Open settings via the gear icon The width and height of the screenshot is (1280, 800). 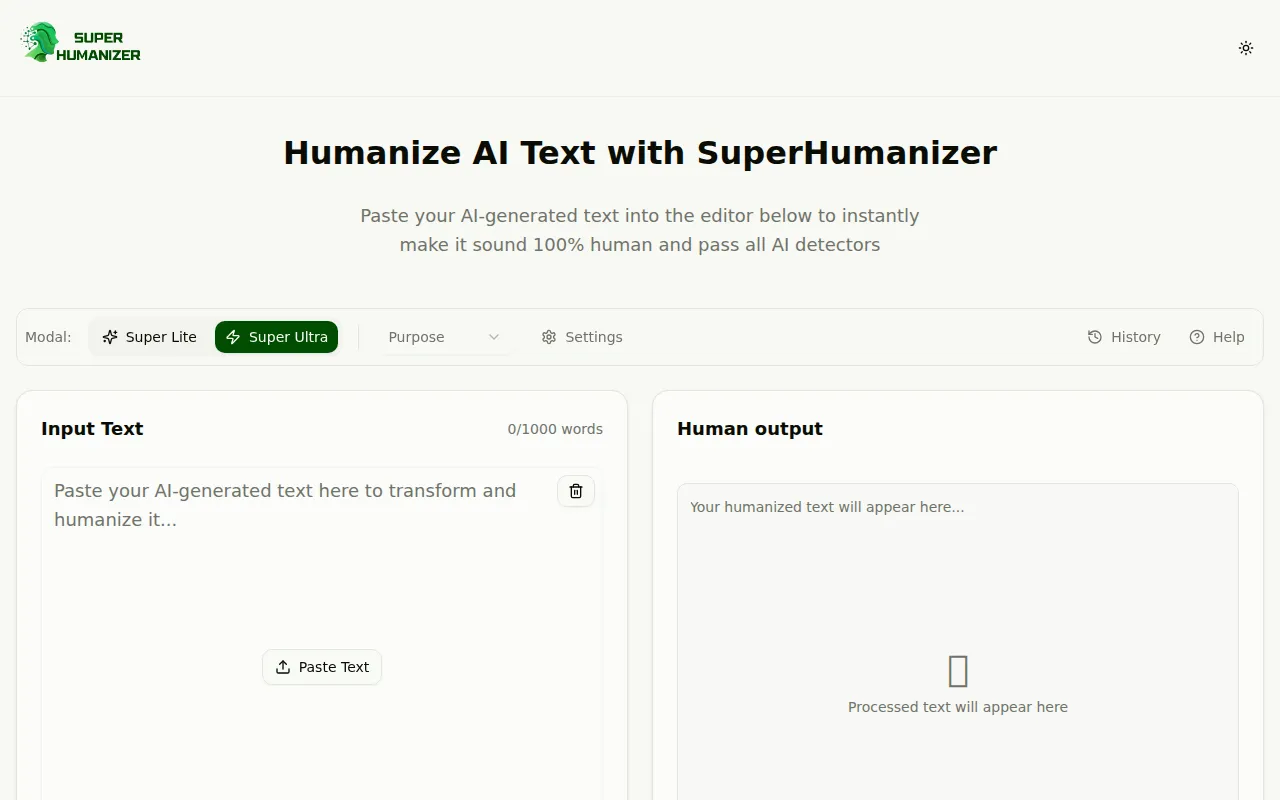tap(548, 337)
